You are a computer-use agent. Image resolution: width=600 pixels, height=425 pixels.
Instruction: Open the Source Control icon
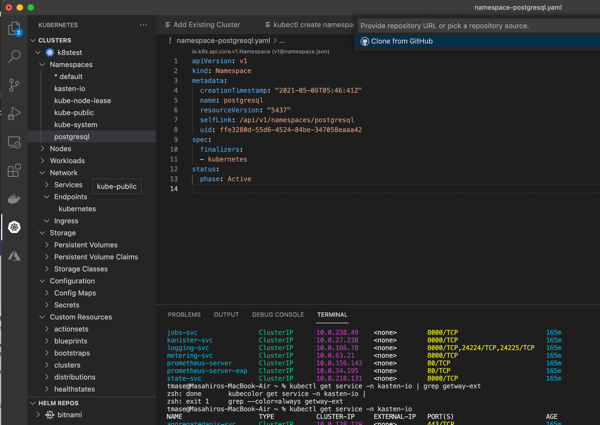tap(14, 85)
